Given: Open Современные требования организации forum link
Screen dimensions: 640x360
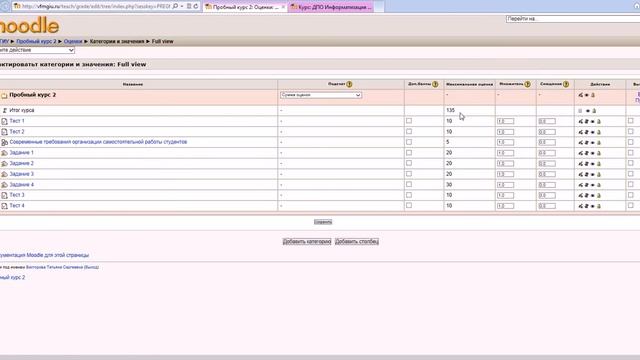Looking at the screenshot, I should [x=98, y=142].
